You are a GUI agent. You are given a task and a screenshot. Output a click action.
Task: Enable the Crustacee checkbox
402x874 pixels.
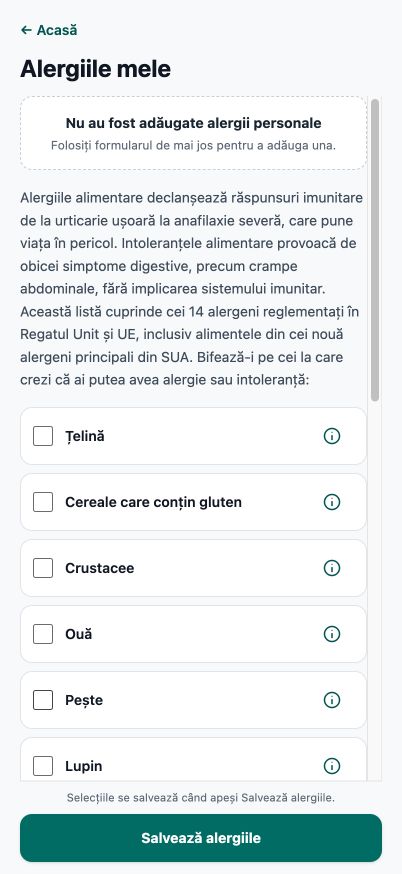43,568
